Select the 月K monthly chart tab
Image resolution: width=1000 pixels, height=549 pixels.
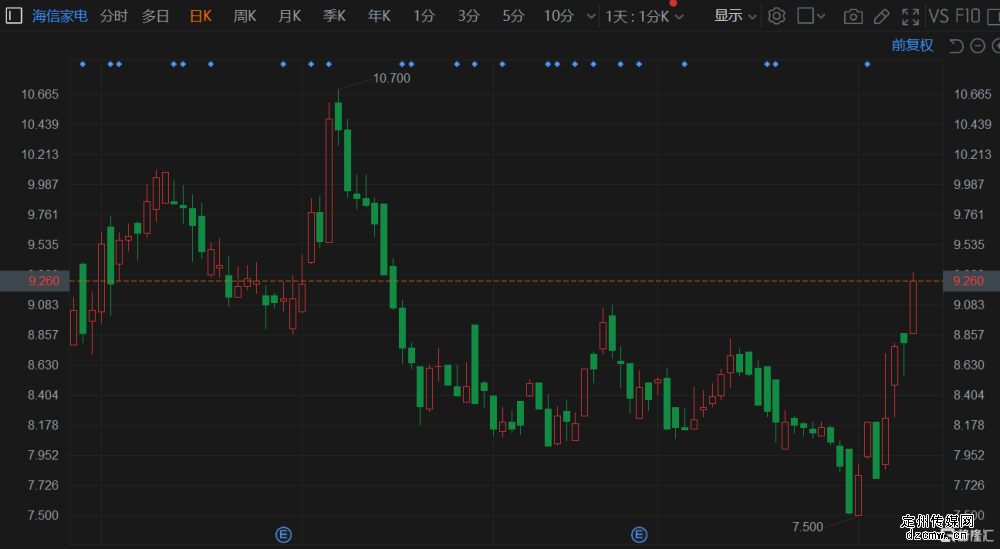(x=290, y=16)
